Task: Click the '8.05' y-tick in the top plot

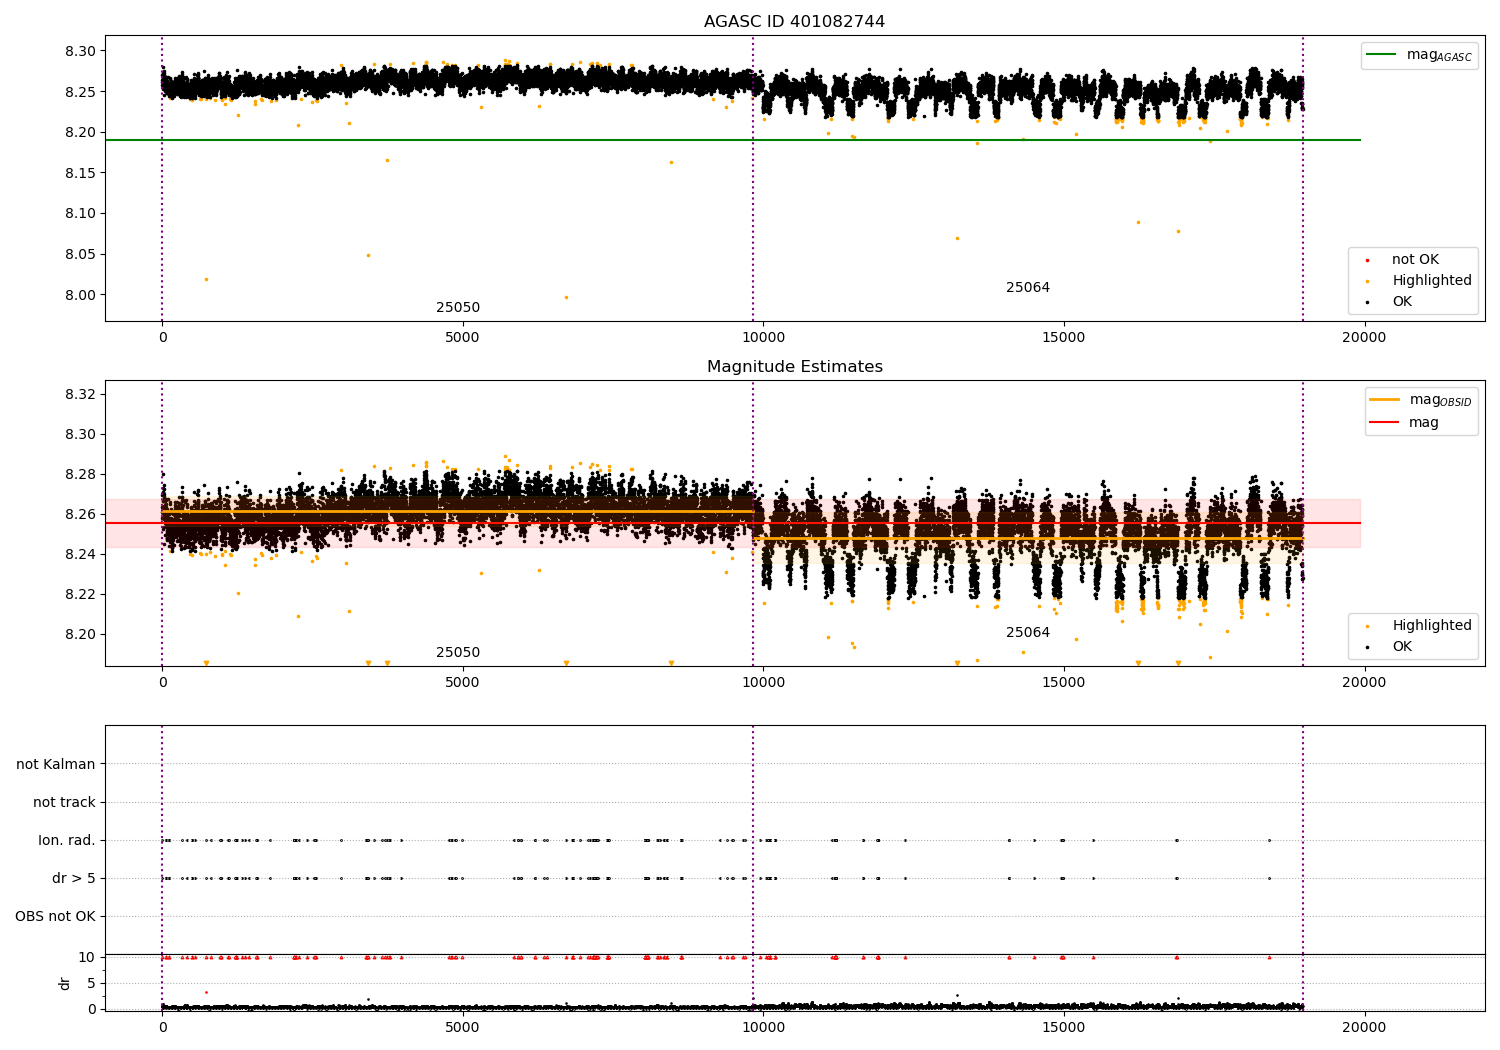Action: [x=82, y=254]
